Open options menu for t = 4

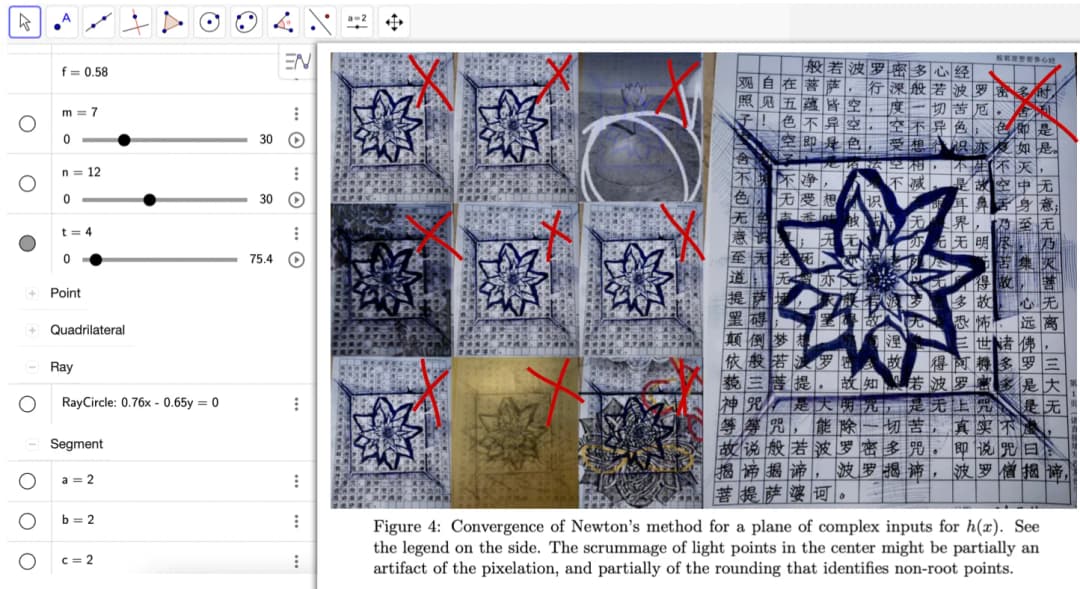[x=296, y=233]
